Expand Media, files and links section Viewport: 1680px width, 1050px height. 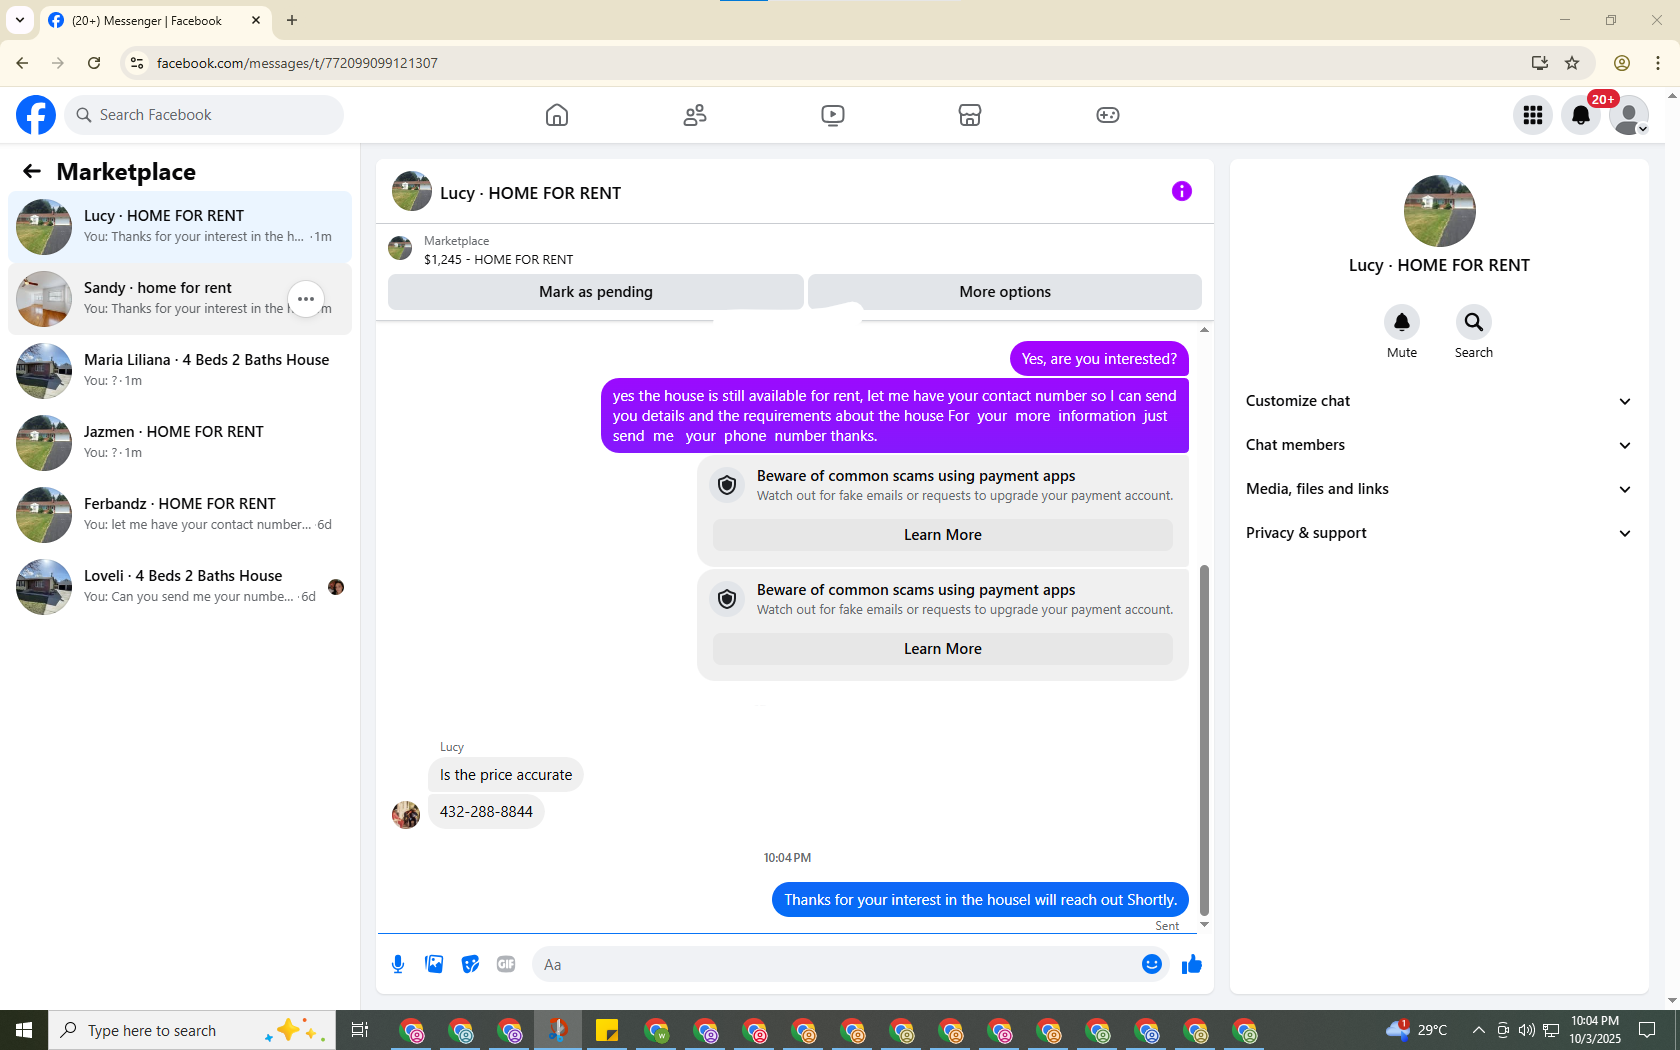1439,489
